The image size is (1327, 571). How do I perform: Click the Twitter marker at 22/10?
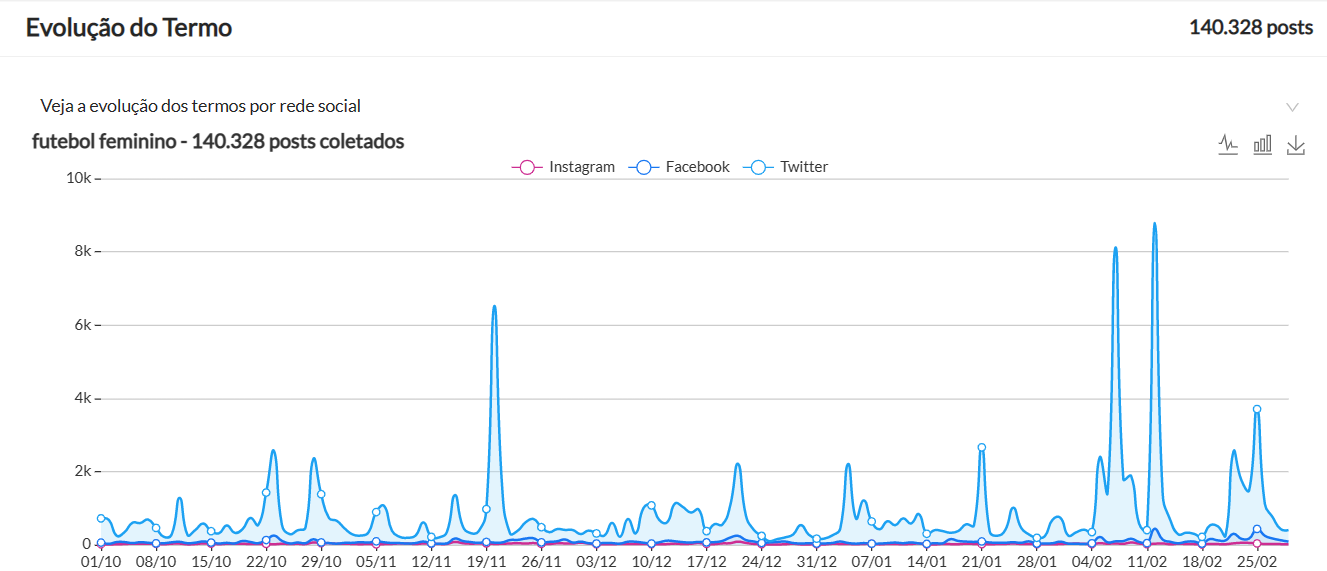point(266,492)
